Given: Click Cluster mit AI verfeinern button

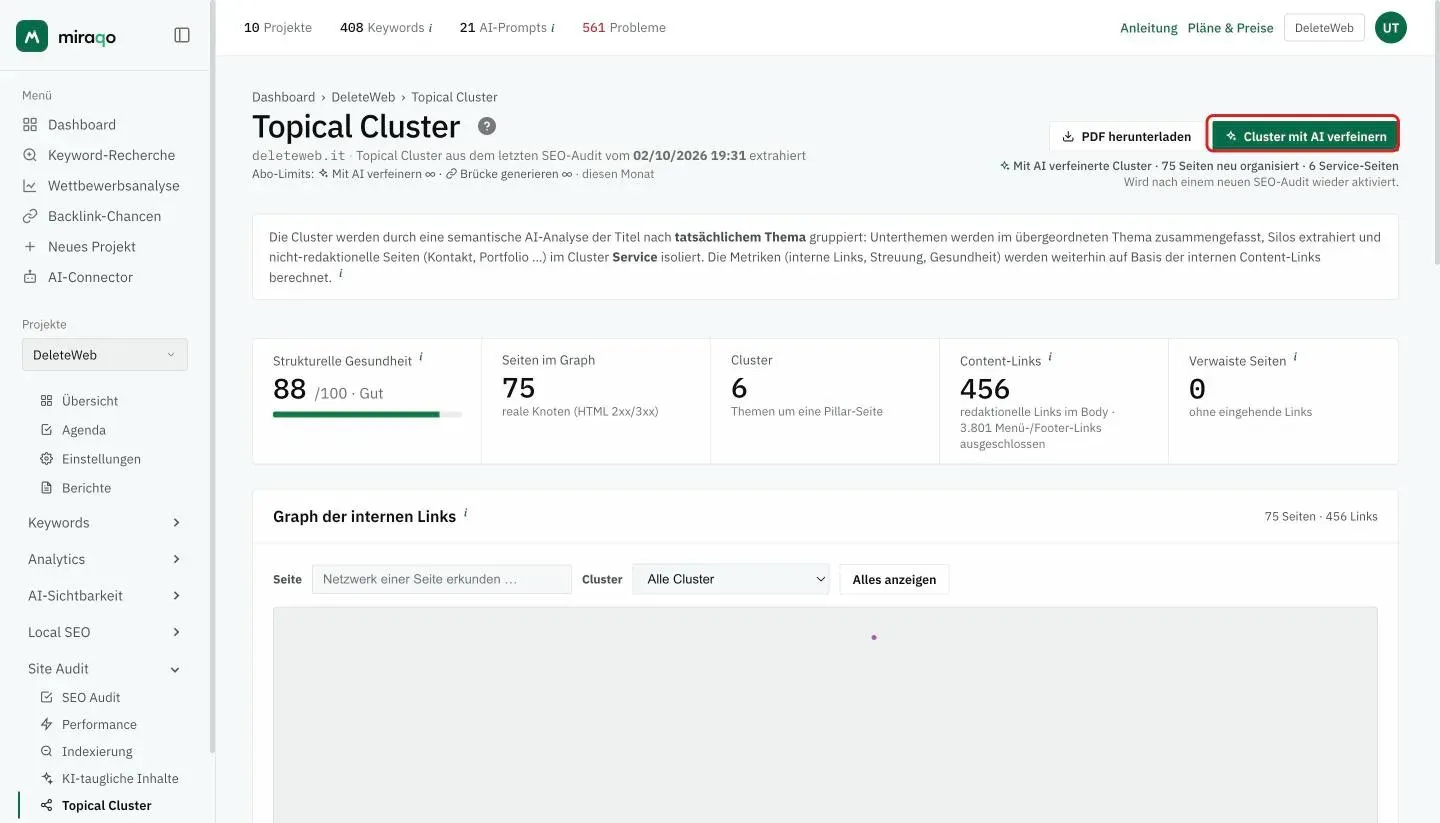Looking at the screenshot, I should [x=1304, y=136].
